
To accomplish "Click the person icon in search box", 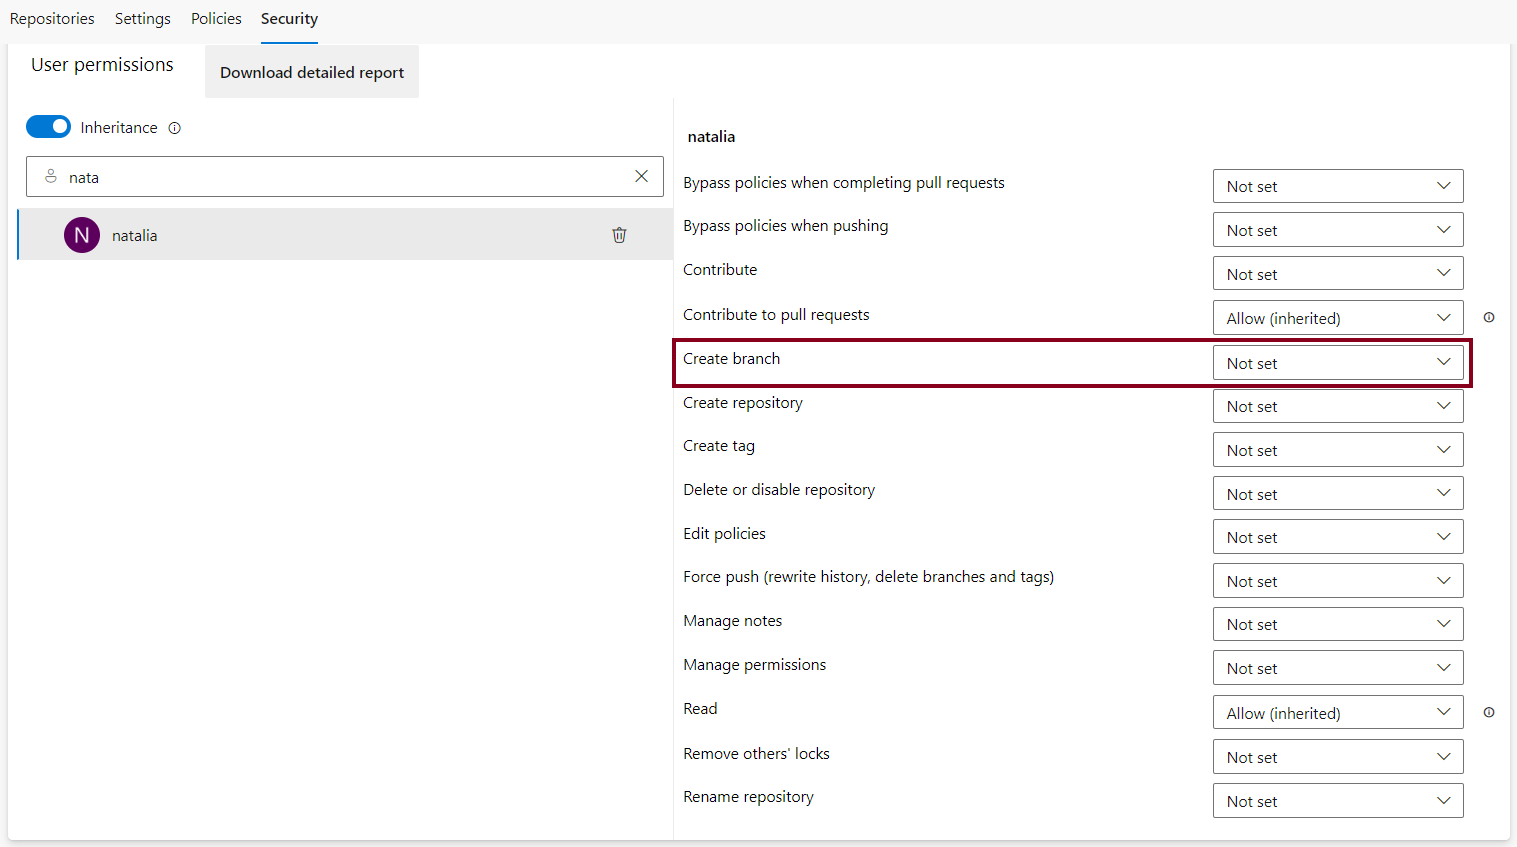I will click(x=51, y=176).
